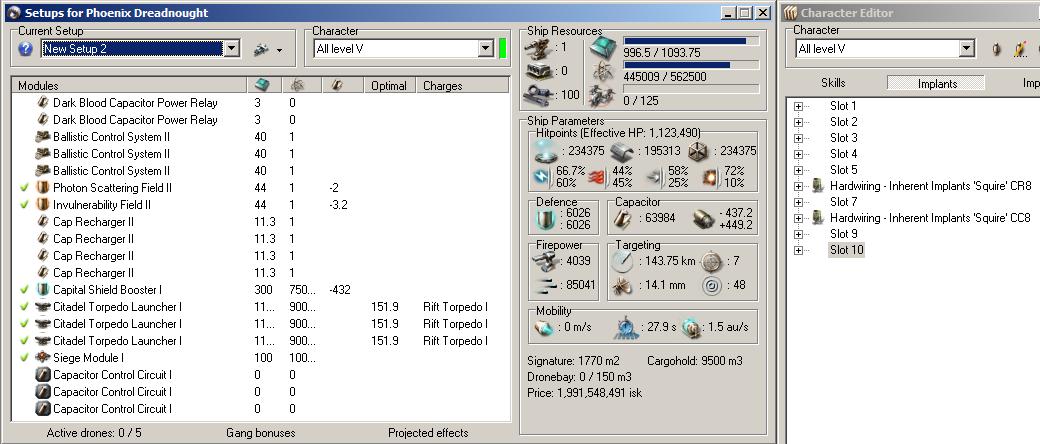The height and width of the screenshot is (444, 1040).
Task: Toggle Siege Module I active checkmark
Action: [x=25, y=358]
